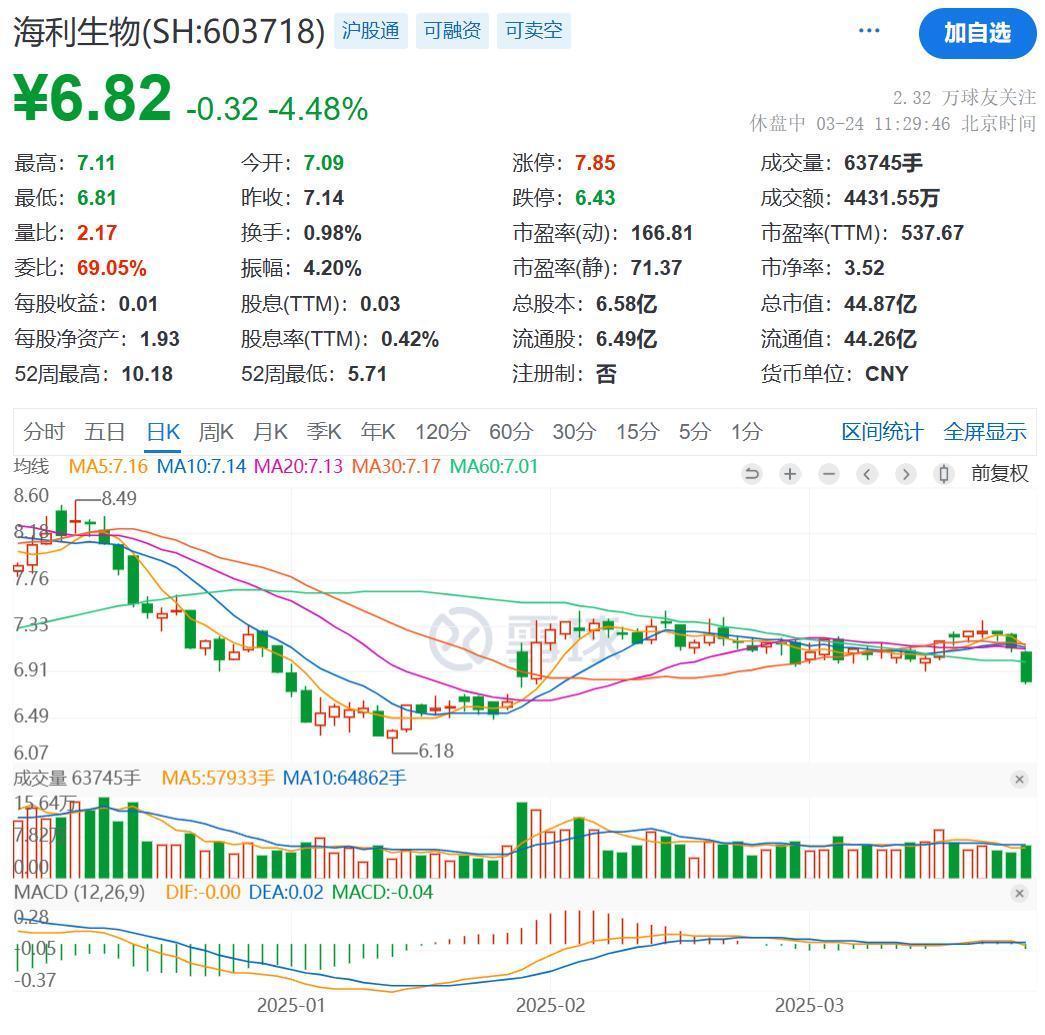Image resolution: width=1045 pixels, height=1035 pixels.
Task: Click the MA10:7.14 moving average label
Action: tap(201, 466)
